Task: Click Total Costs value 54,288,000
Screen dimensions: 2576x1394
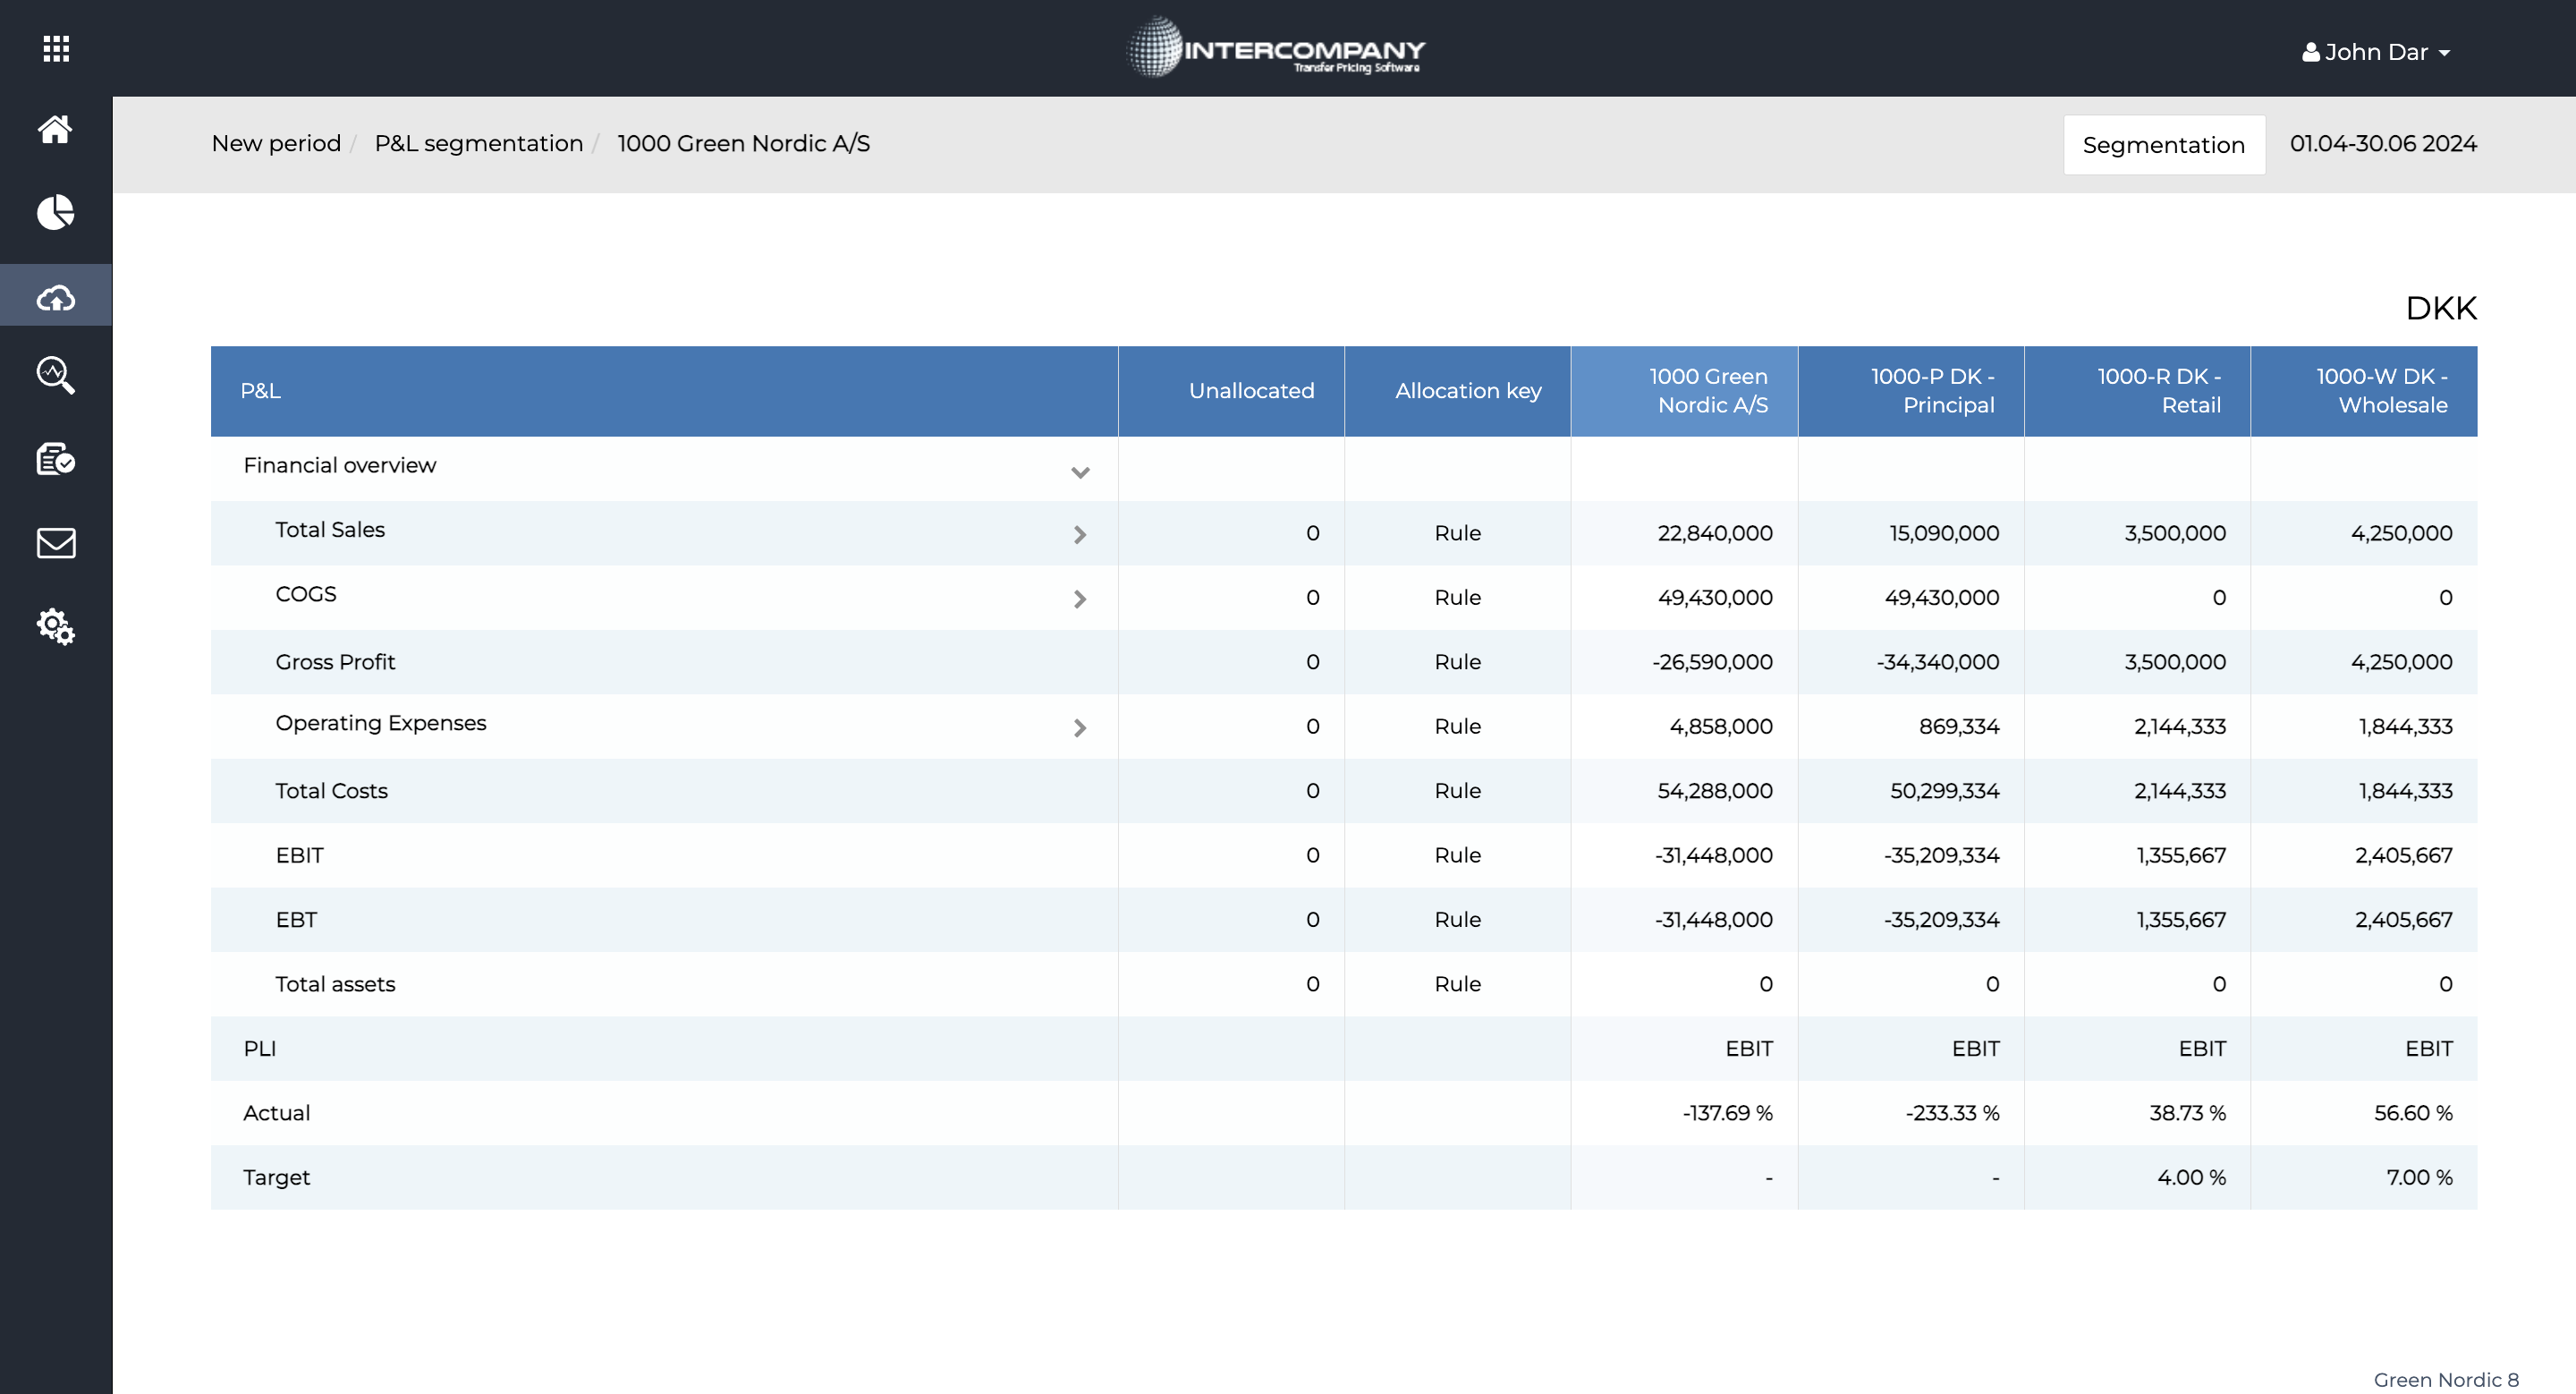Action: 1715,791
